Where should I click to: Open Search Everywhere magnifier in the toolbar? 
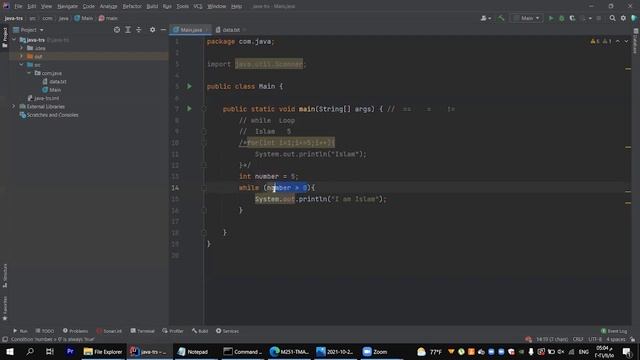612,18
